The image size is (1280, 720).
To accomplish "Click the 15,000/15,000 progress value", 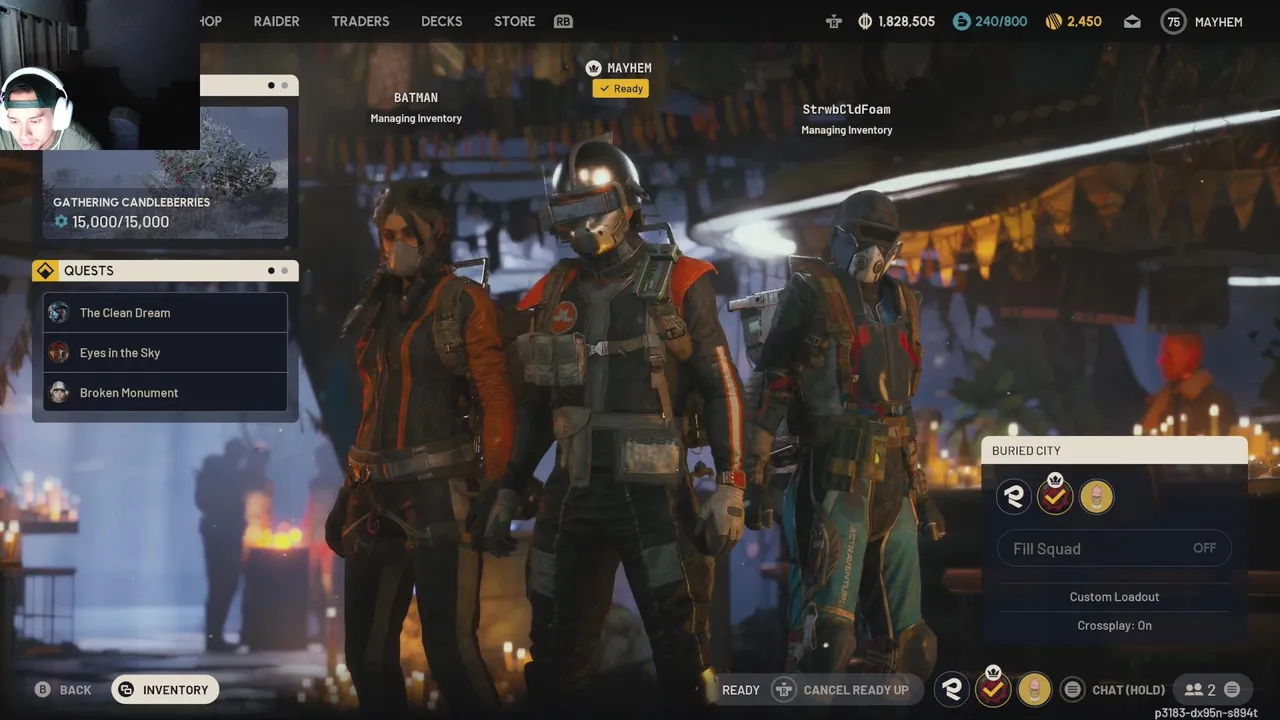I will [120, 221].
